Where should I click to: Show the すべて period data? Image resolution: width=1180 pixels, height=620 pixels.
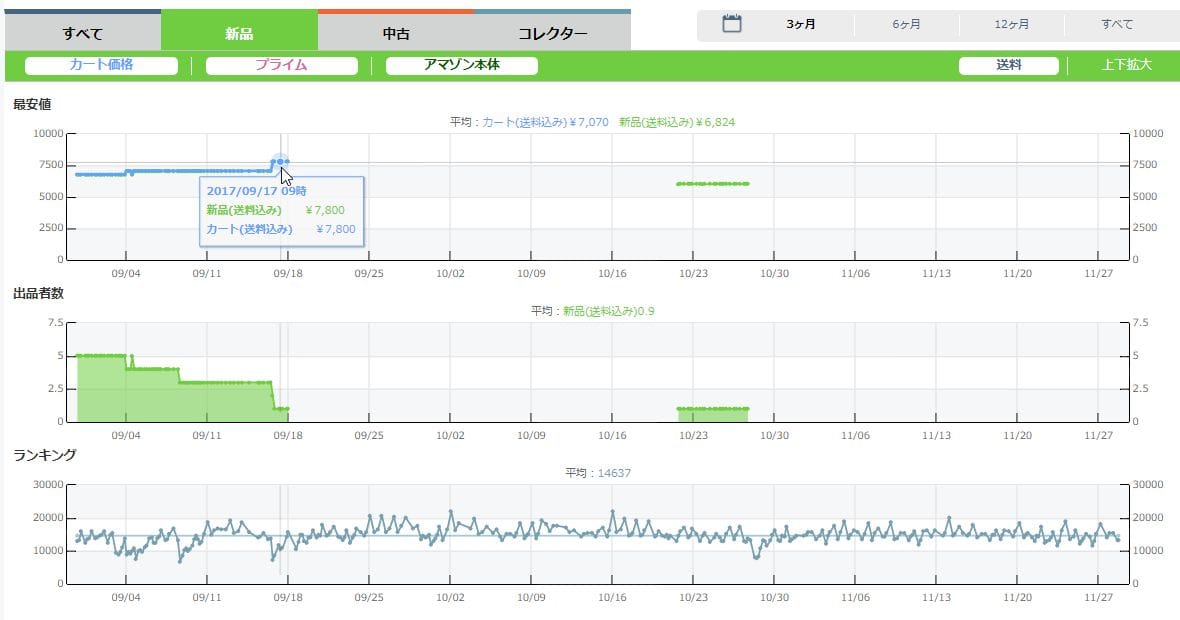(x=1117, y=25)
